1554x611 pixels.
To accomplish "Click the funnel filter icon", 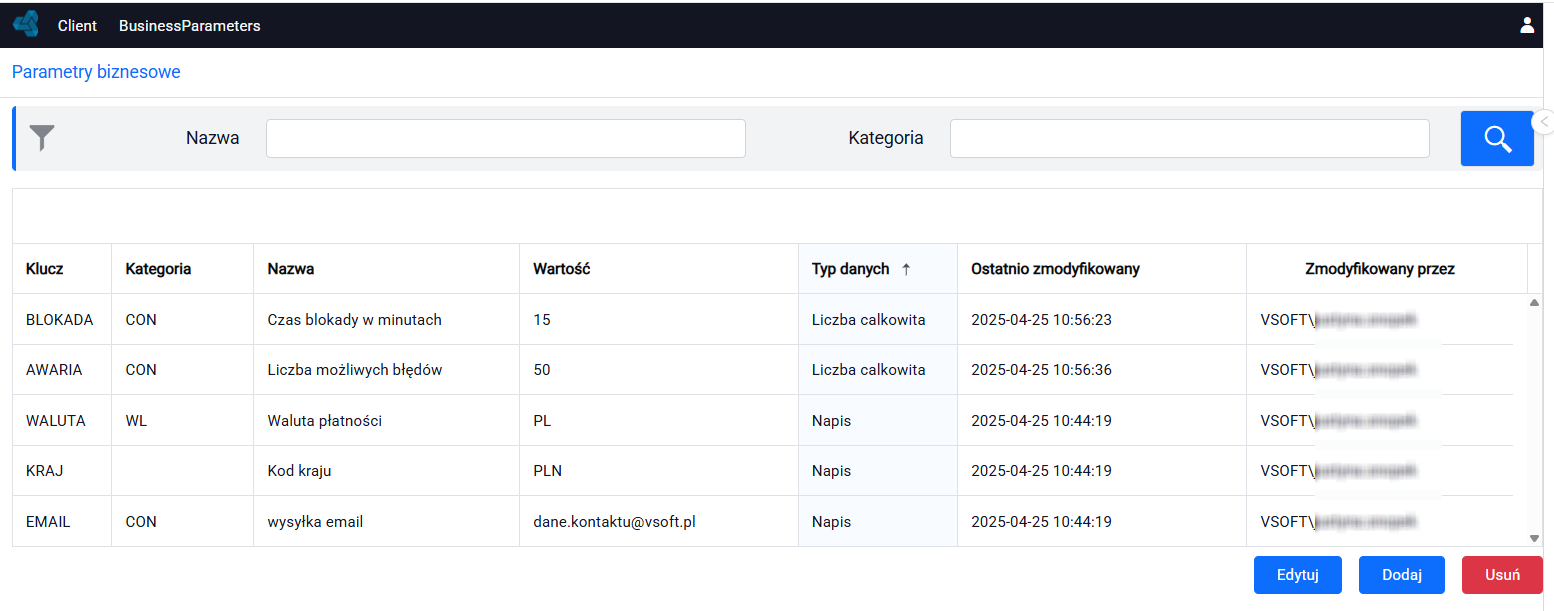I will click(42, 138).
